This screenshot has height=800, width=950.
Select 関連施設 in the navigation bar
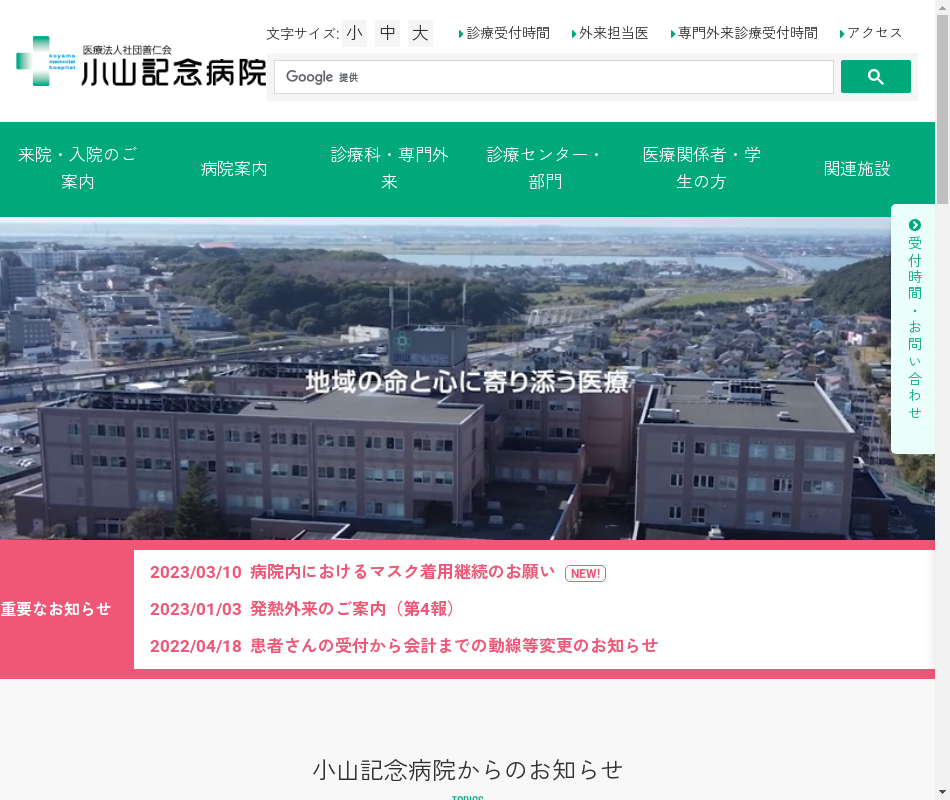point(857,169)
